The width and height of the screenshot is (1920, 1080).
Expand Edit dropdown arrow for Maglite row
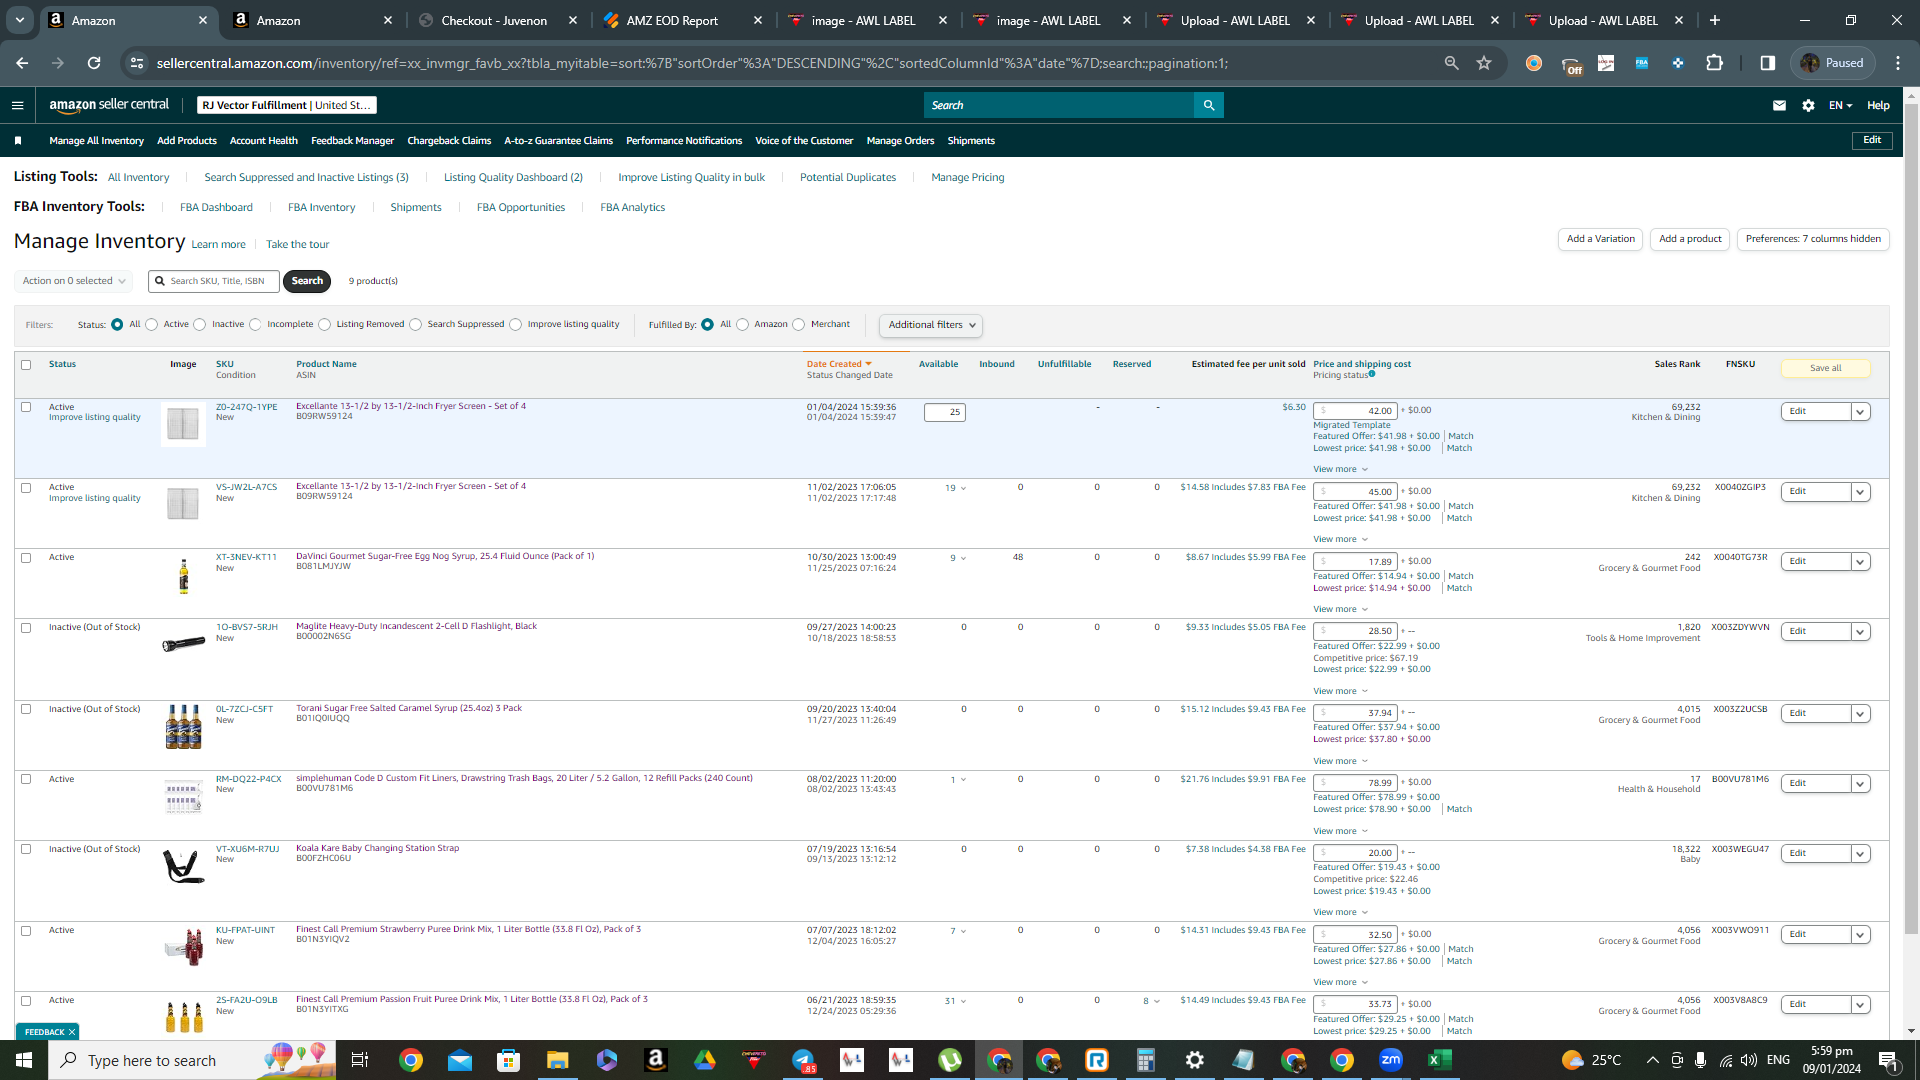(1860, 632)
